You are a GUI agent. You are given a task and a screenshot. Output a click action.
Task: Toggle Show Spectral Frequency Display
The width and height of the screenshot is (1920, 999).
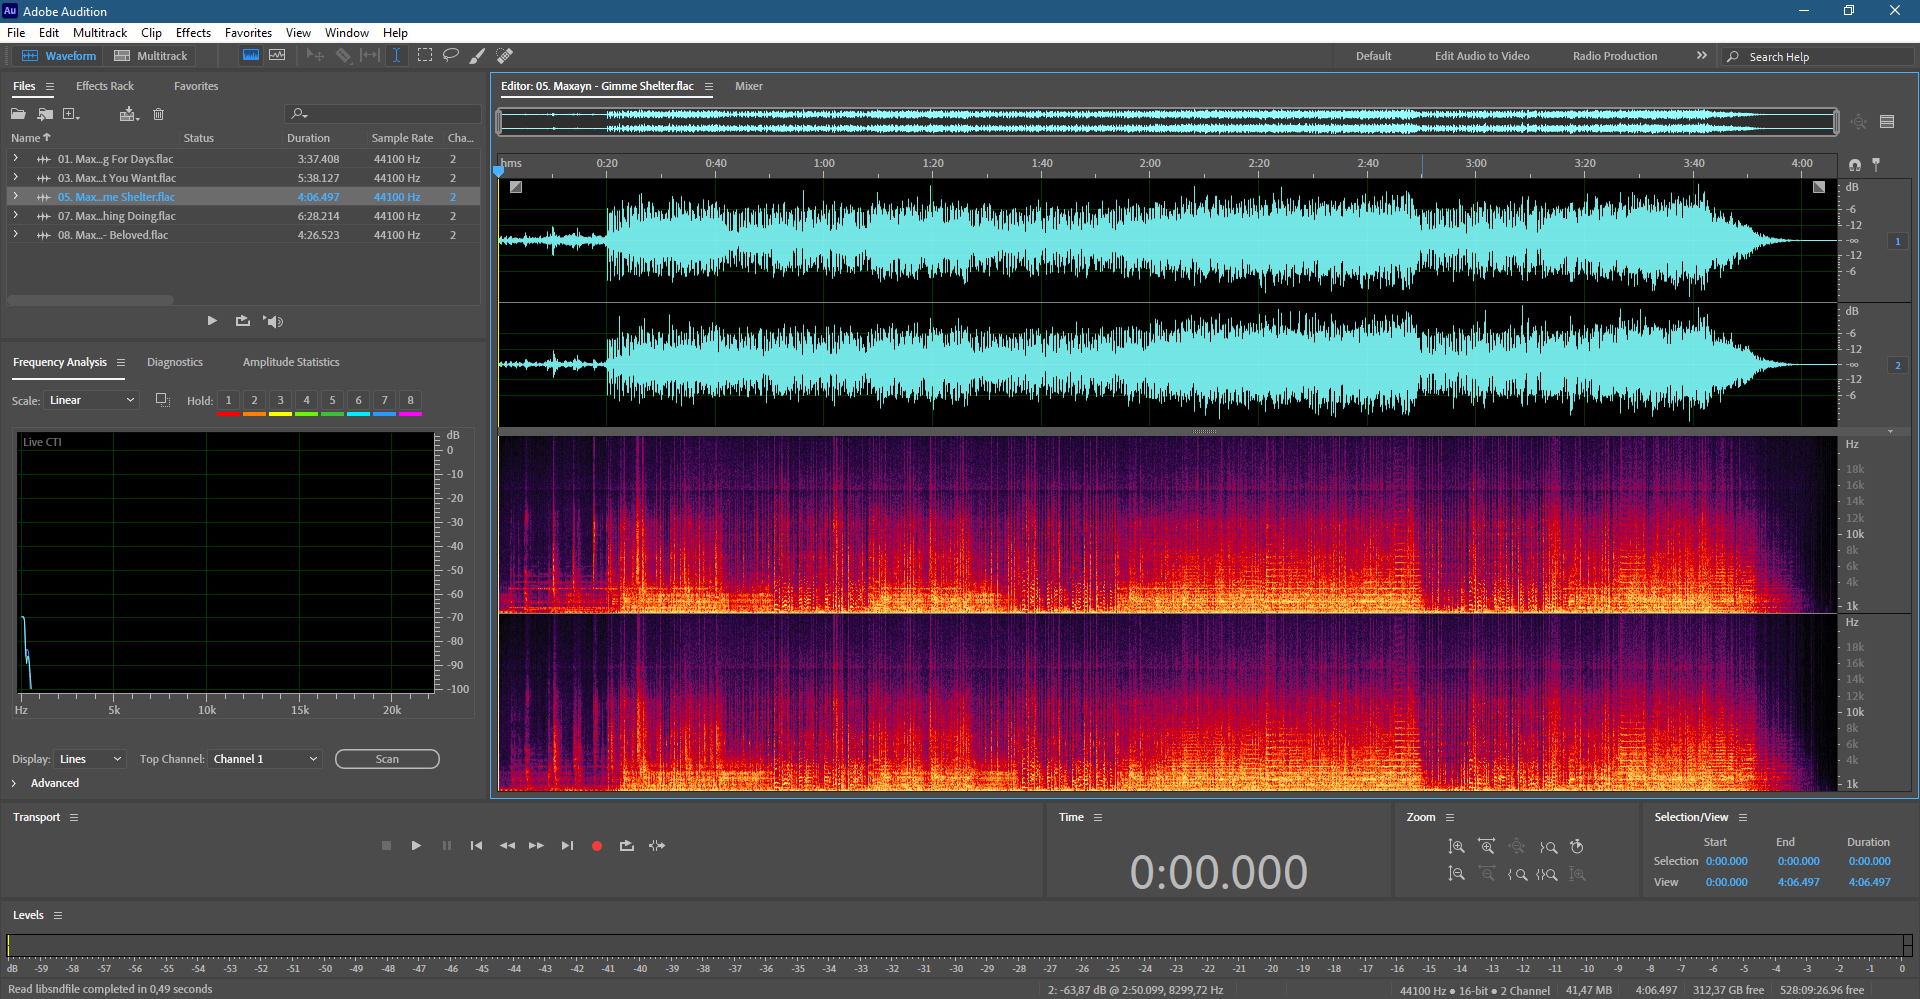click(251, 56)
